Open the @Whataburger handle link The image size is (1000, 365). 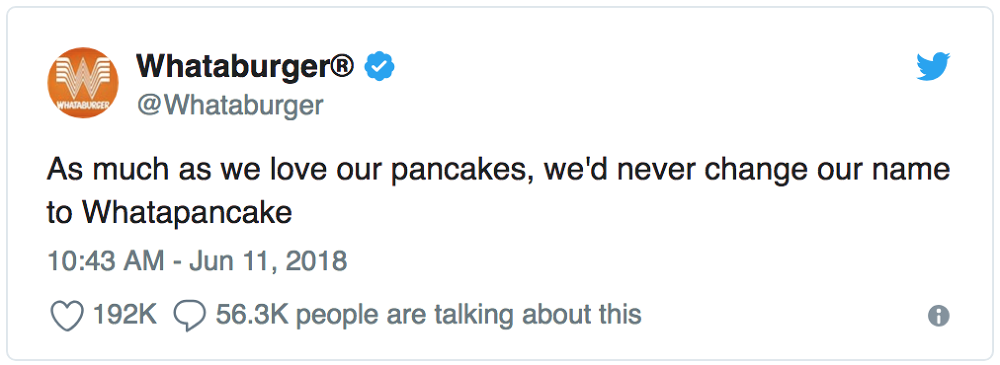230,105
